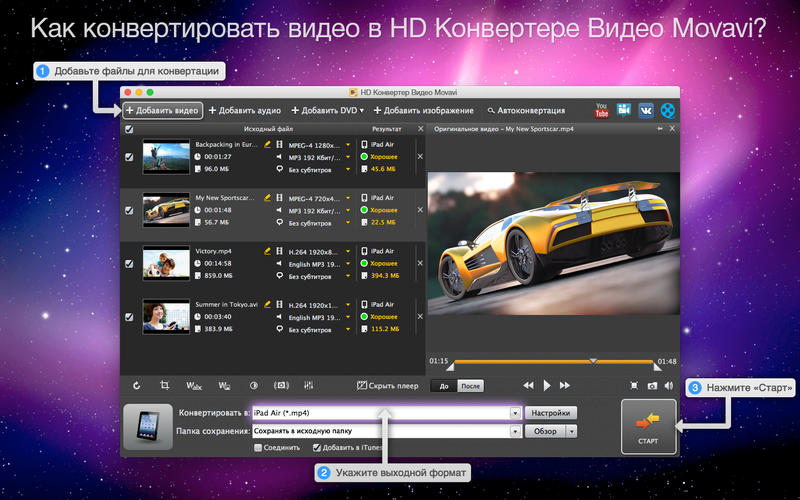Select the Crop tool
This screenshot has height=500, width=800.
coord(164,385)
